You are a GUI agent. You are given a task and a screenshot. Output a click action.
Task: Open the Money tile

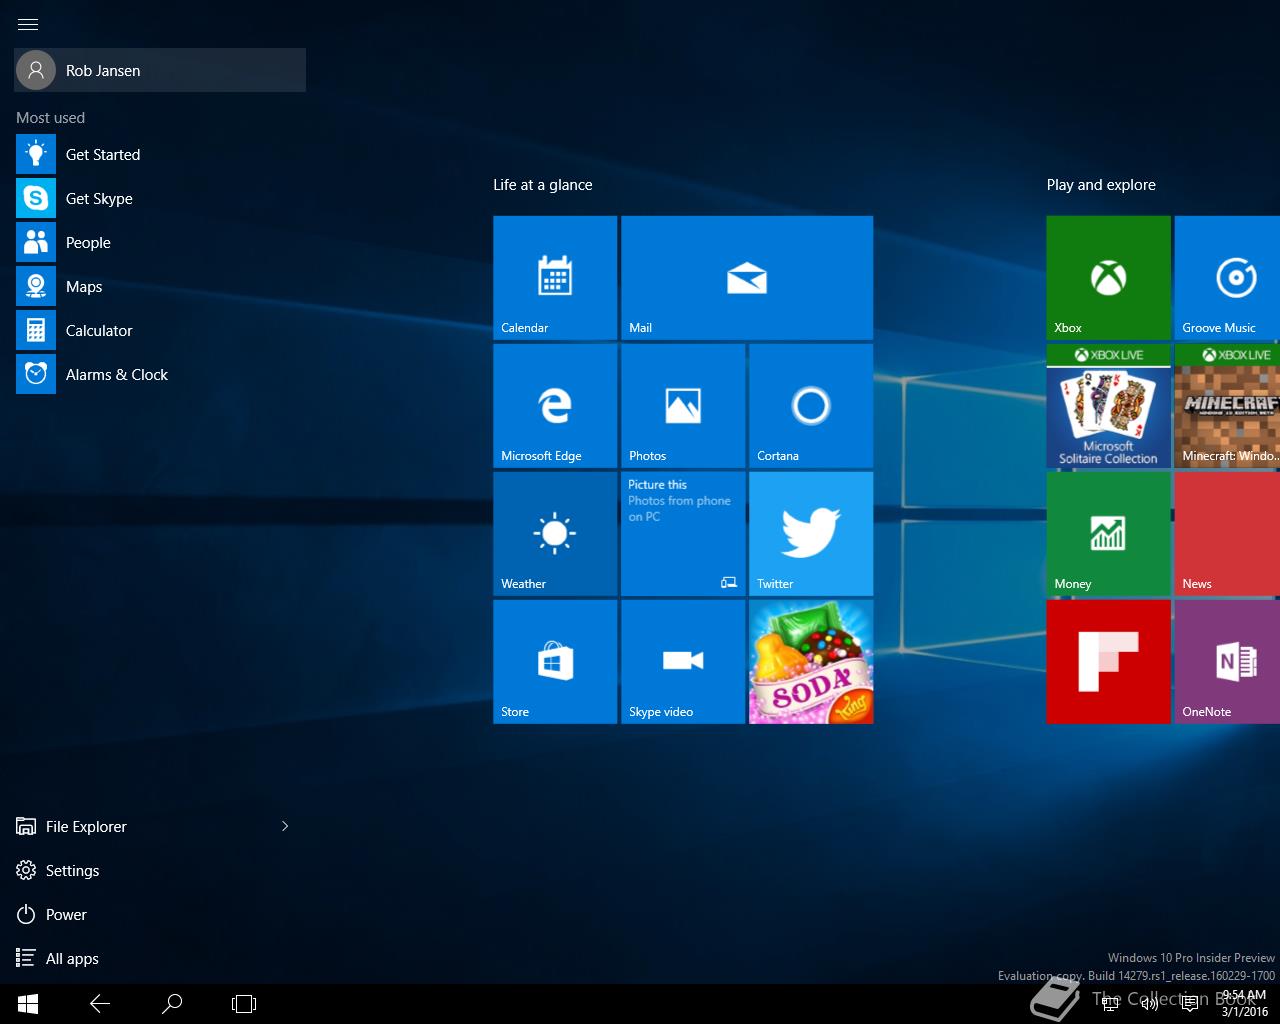pos(1108,534)
